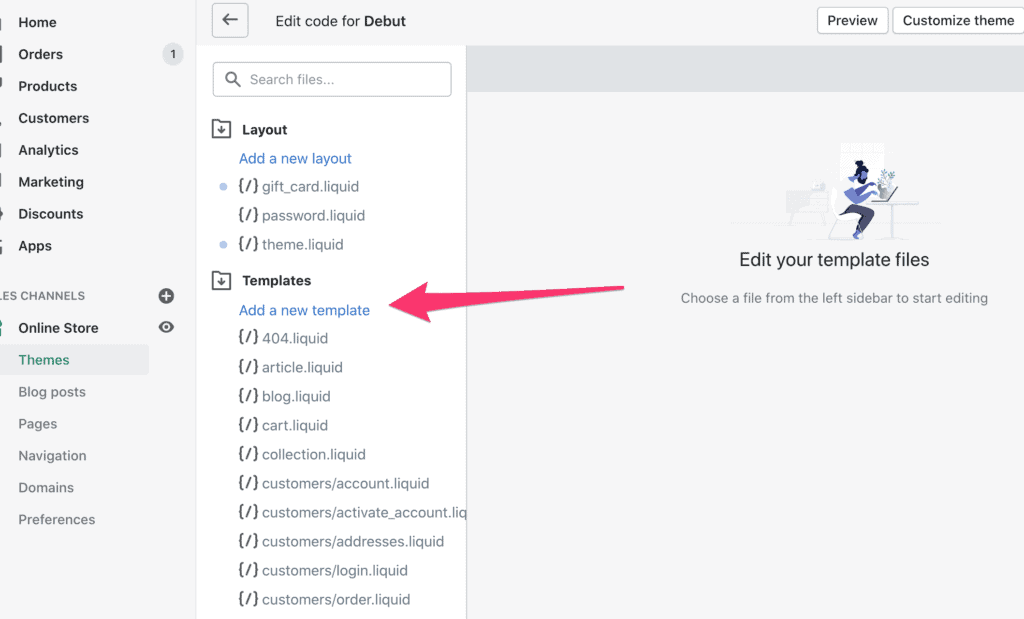The image size is (1024, 619).
Task: Open the Customize theme button
Action: (957, 20)
